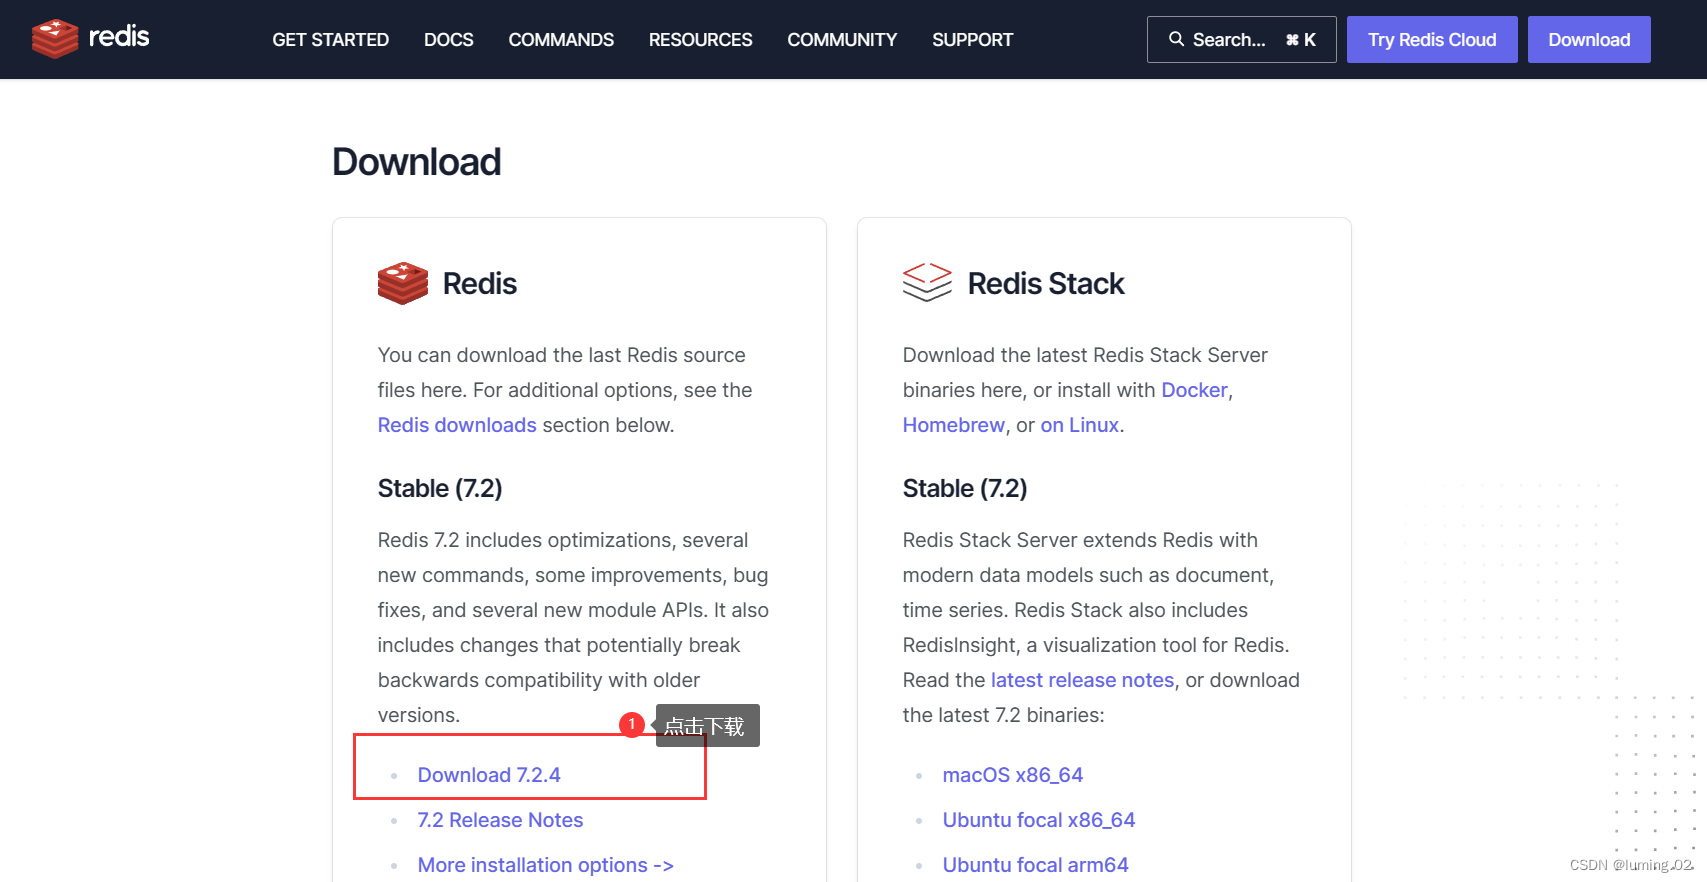Image resolution: width=1707 pixels, height=882 pixels.
Task: Click the Download 7.2.4 link
Action: [x=489, y=775]
